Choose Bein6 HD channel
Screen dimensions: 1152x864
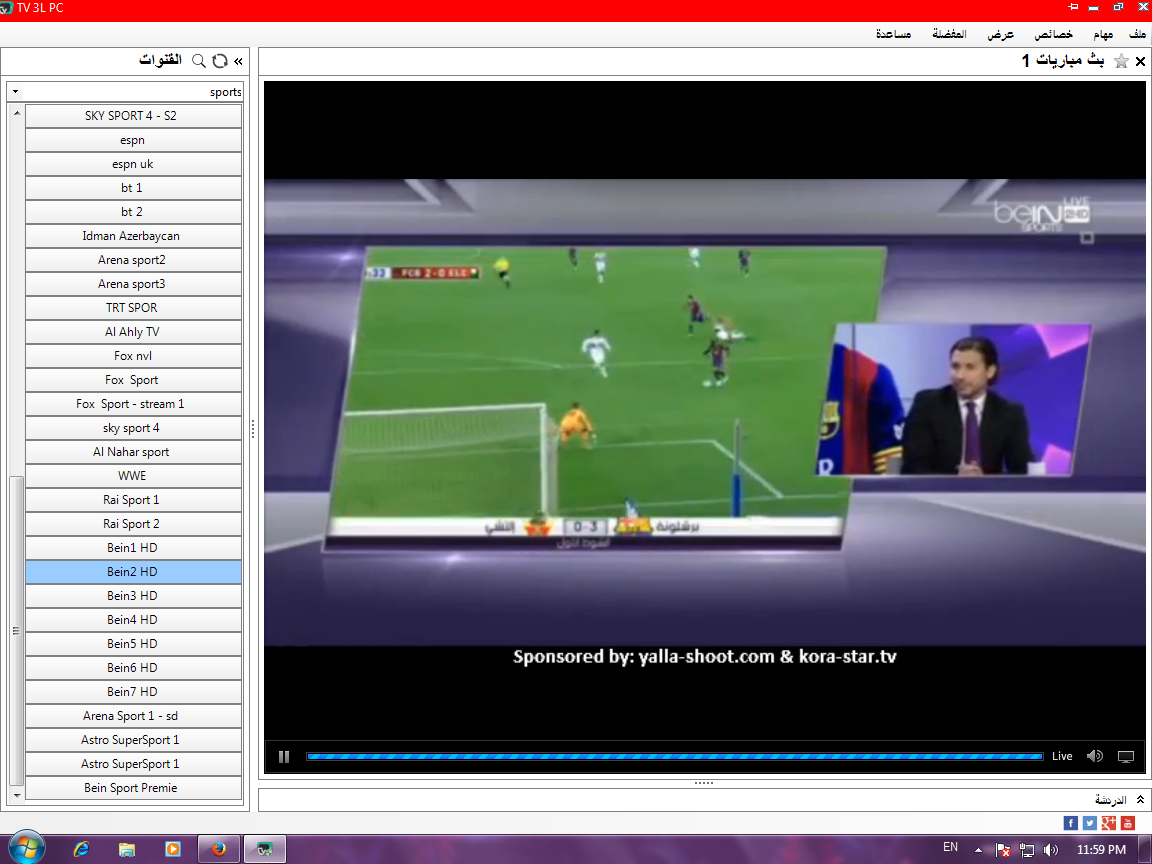click(x=133, y=668)
